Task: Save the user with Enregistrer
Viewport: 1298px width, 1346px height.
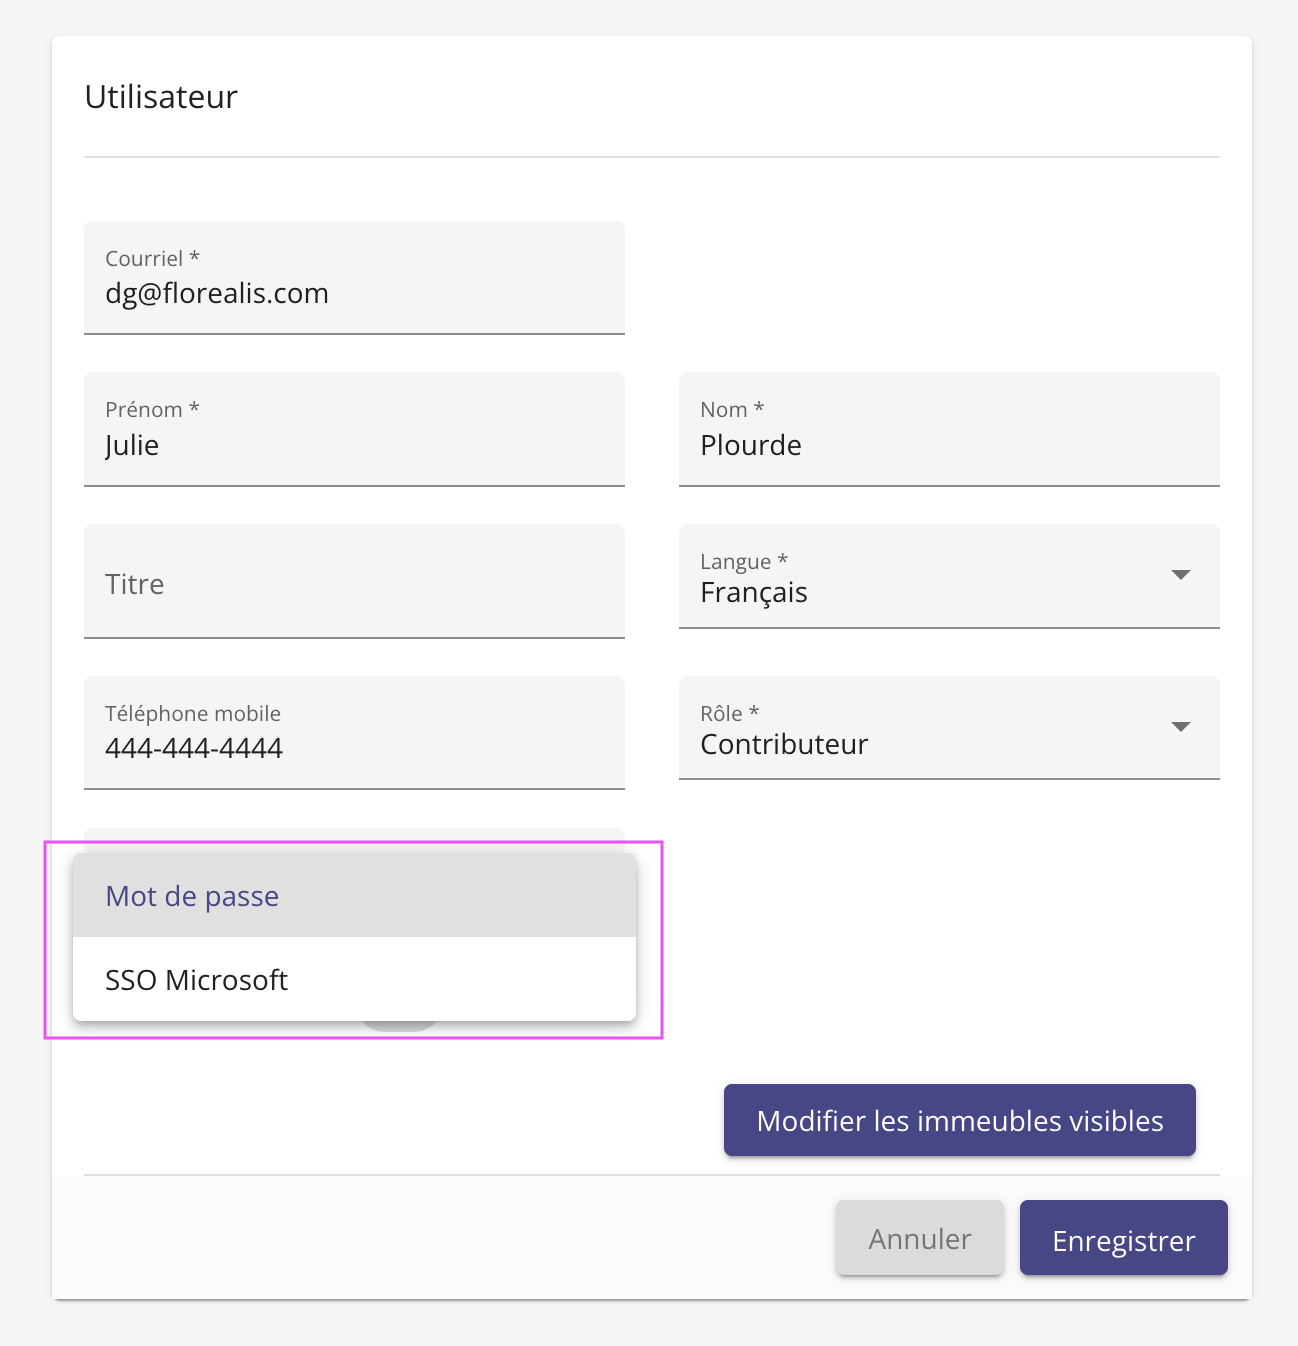Action: [x=1123, y=1240]
